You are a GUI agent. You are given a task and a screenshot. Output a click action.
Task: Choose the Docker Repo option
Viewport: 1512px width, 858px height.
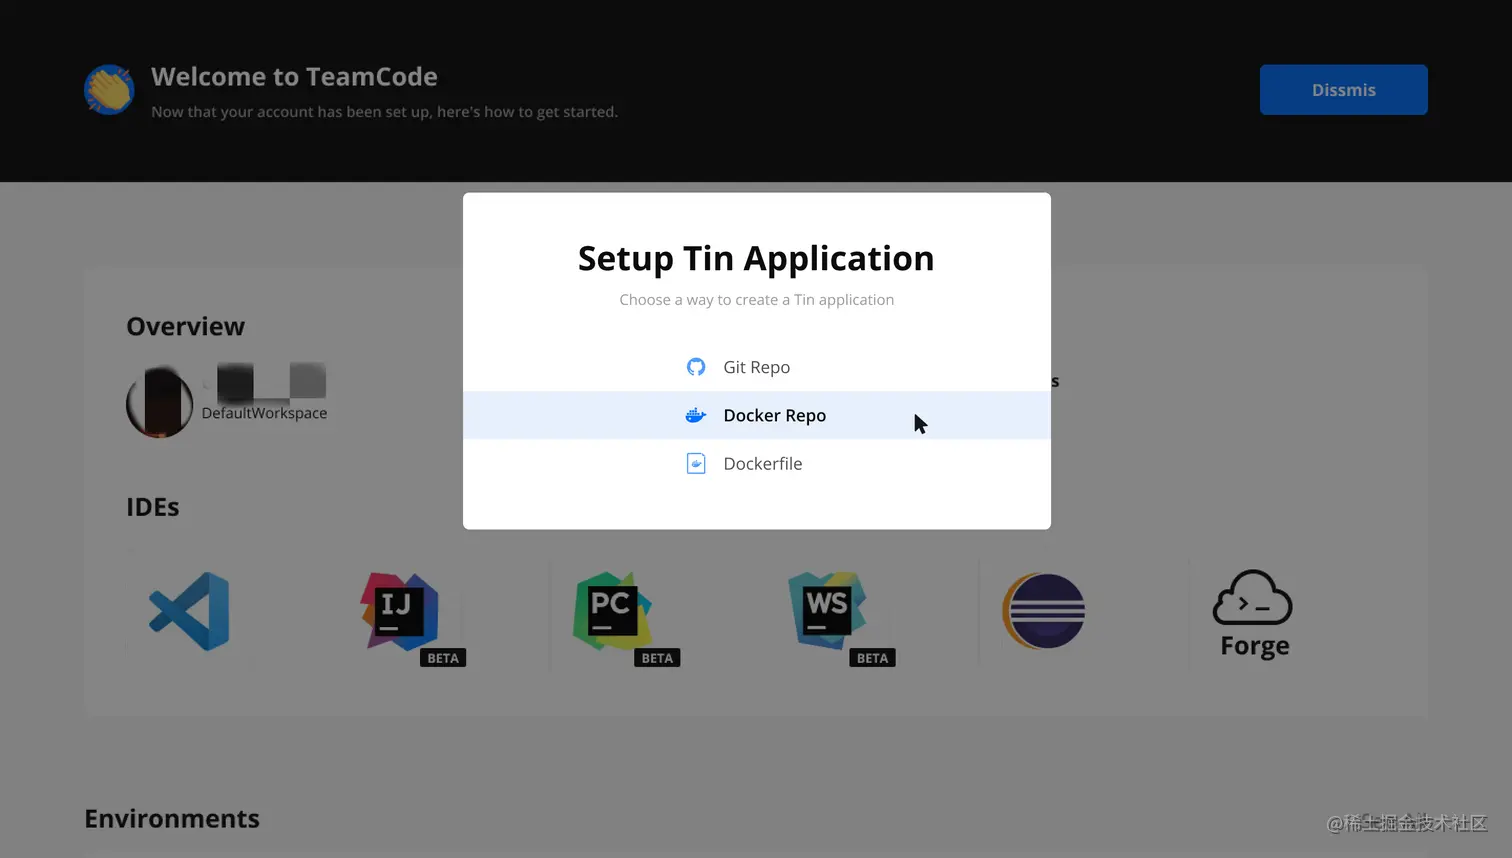[x=774, y=415]
